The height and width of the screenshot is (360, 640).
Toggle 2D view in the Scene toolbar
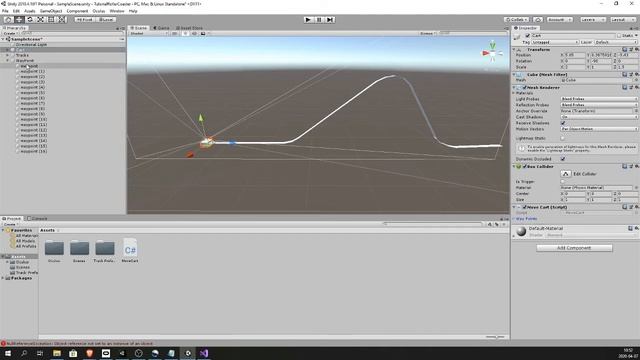tap(174, 33)
